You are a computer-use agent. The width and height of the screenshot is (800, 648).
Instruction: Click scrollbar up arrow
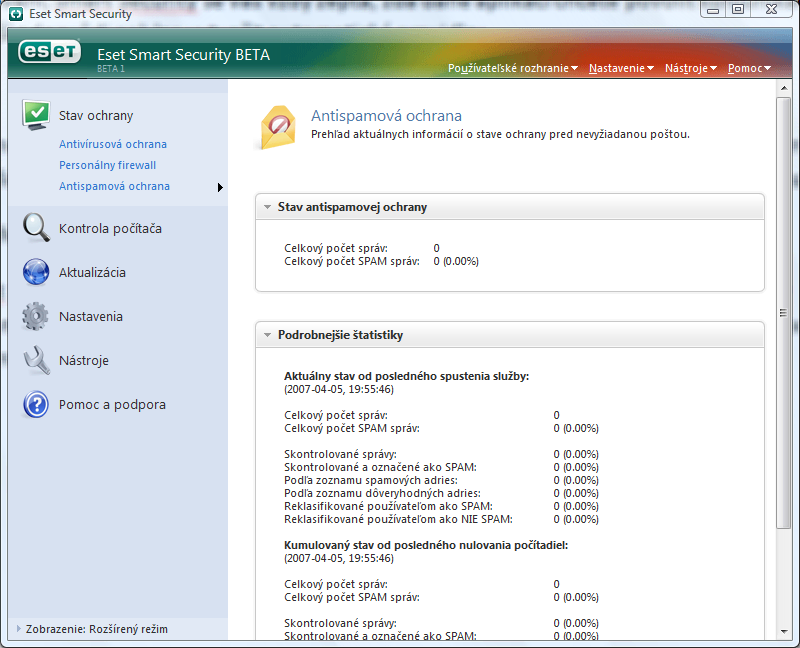pos(784,88)
